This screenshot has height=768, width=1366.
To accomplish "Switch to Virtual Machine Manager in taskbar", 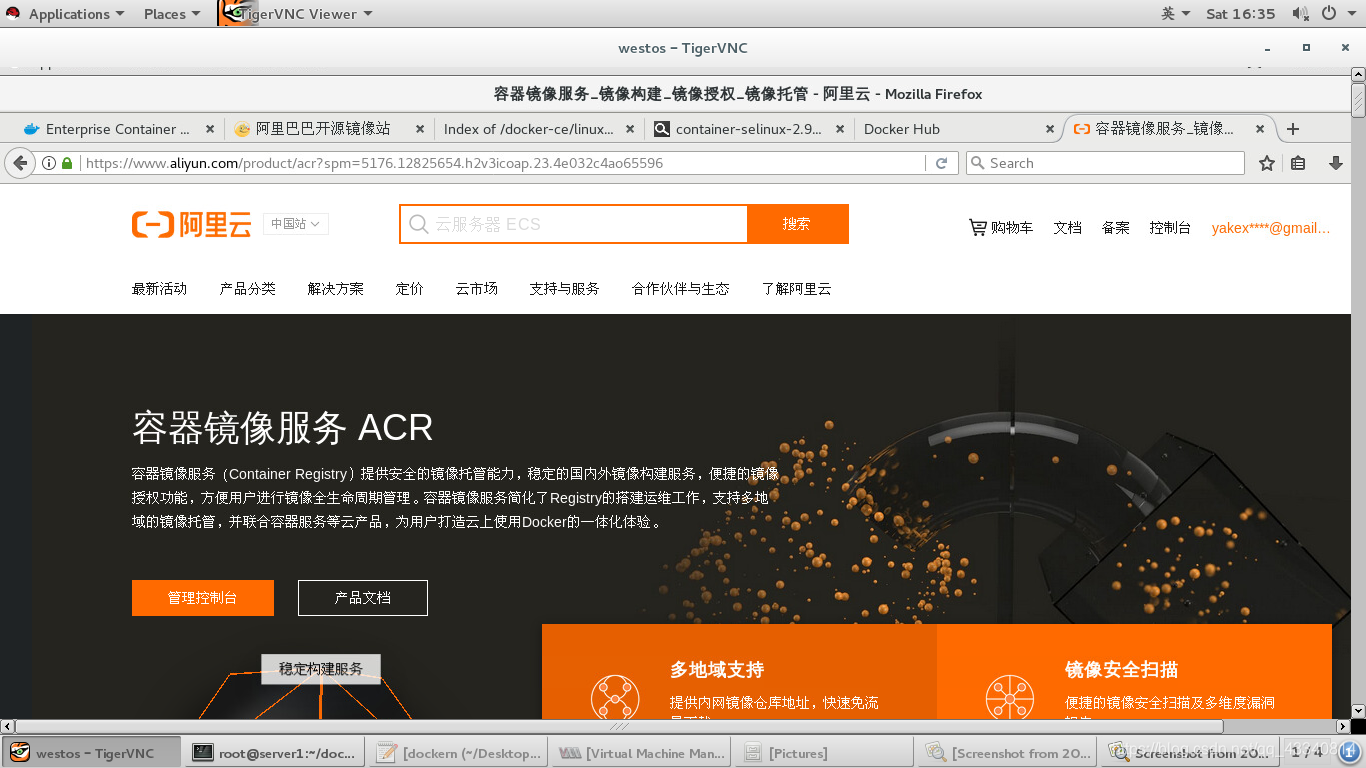I will point(642,753).
